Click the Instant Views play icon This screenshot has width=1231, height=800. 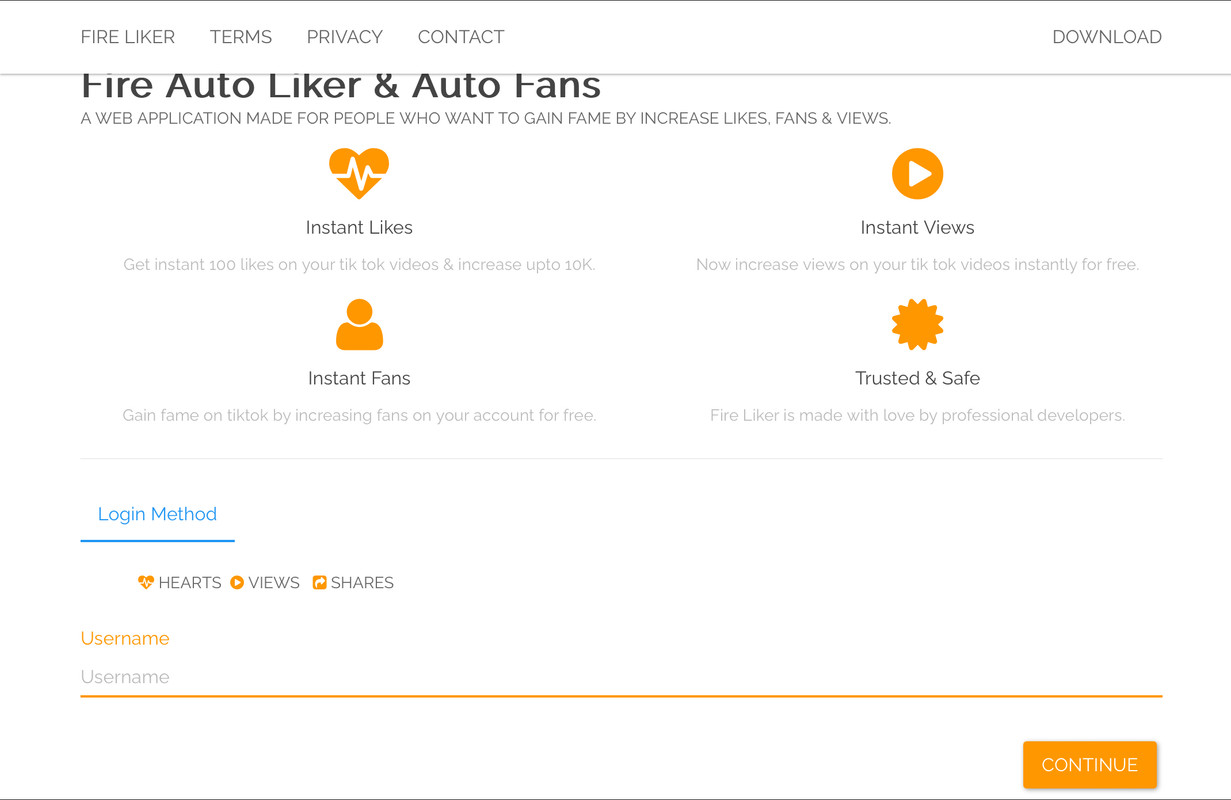point(917,174)
